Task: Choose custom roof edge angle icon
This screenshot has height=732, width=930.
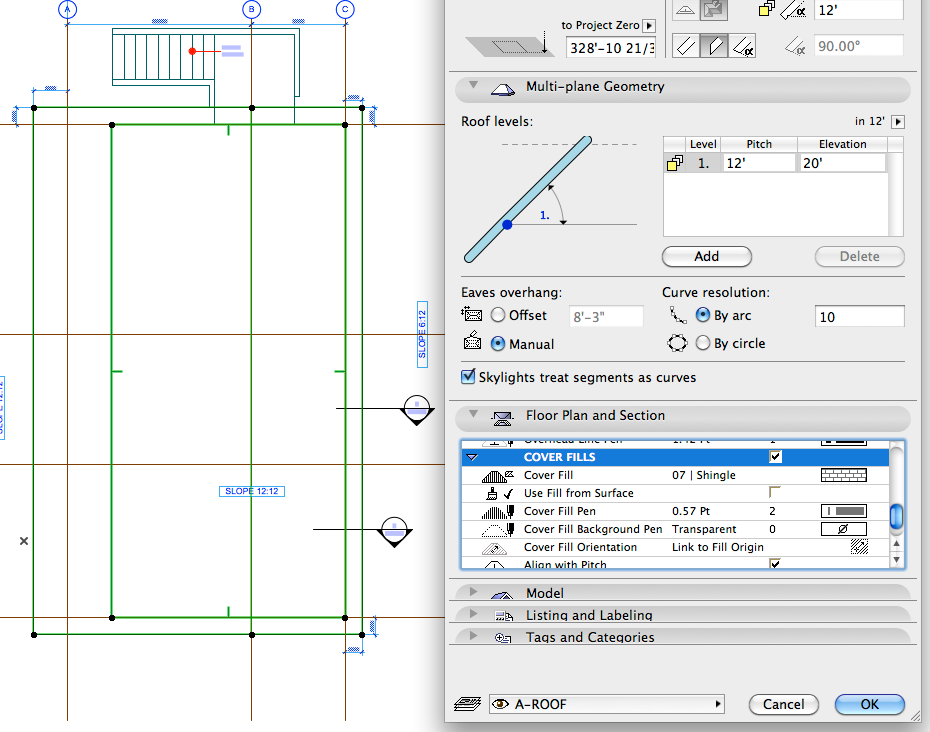Action: [743, 46]
